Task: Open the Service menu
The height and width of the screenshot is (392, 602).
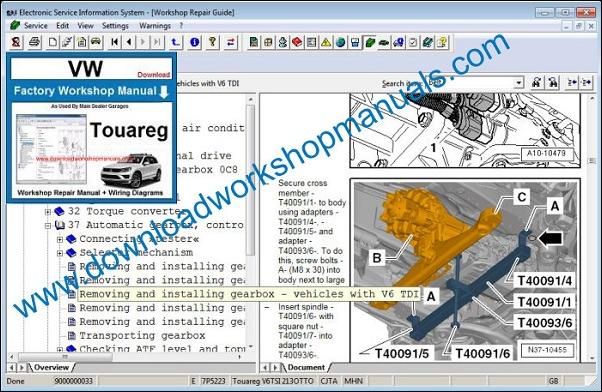Action: (x=36, y=26)
